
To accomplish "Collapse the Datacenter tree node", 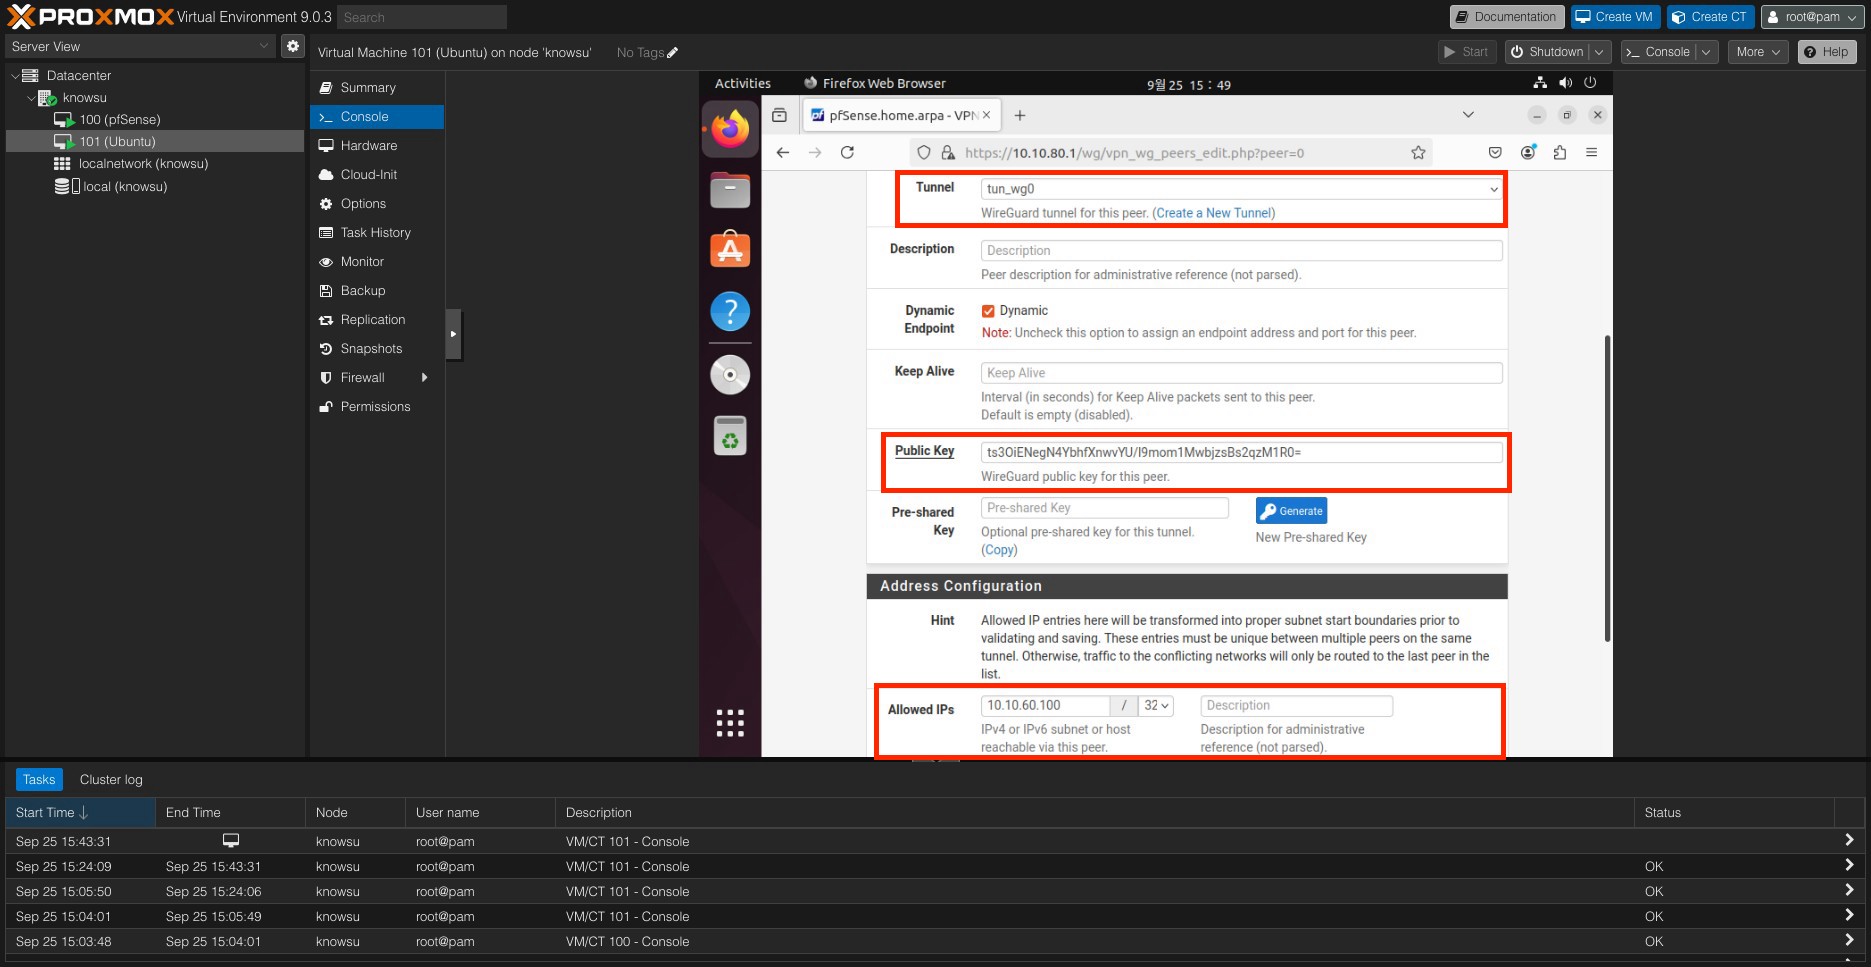I will click(x=15, y=76).
